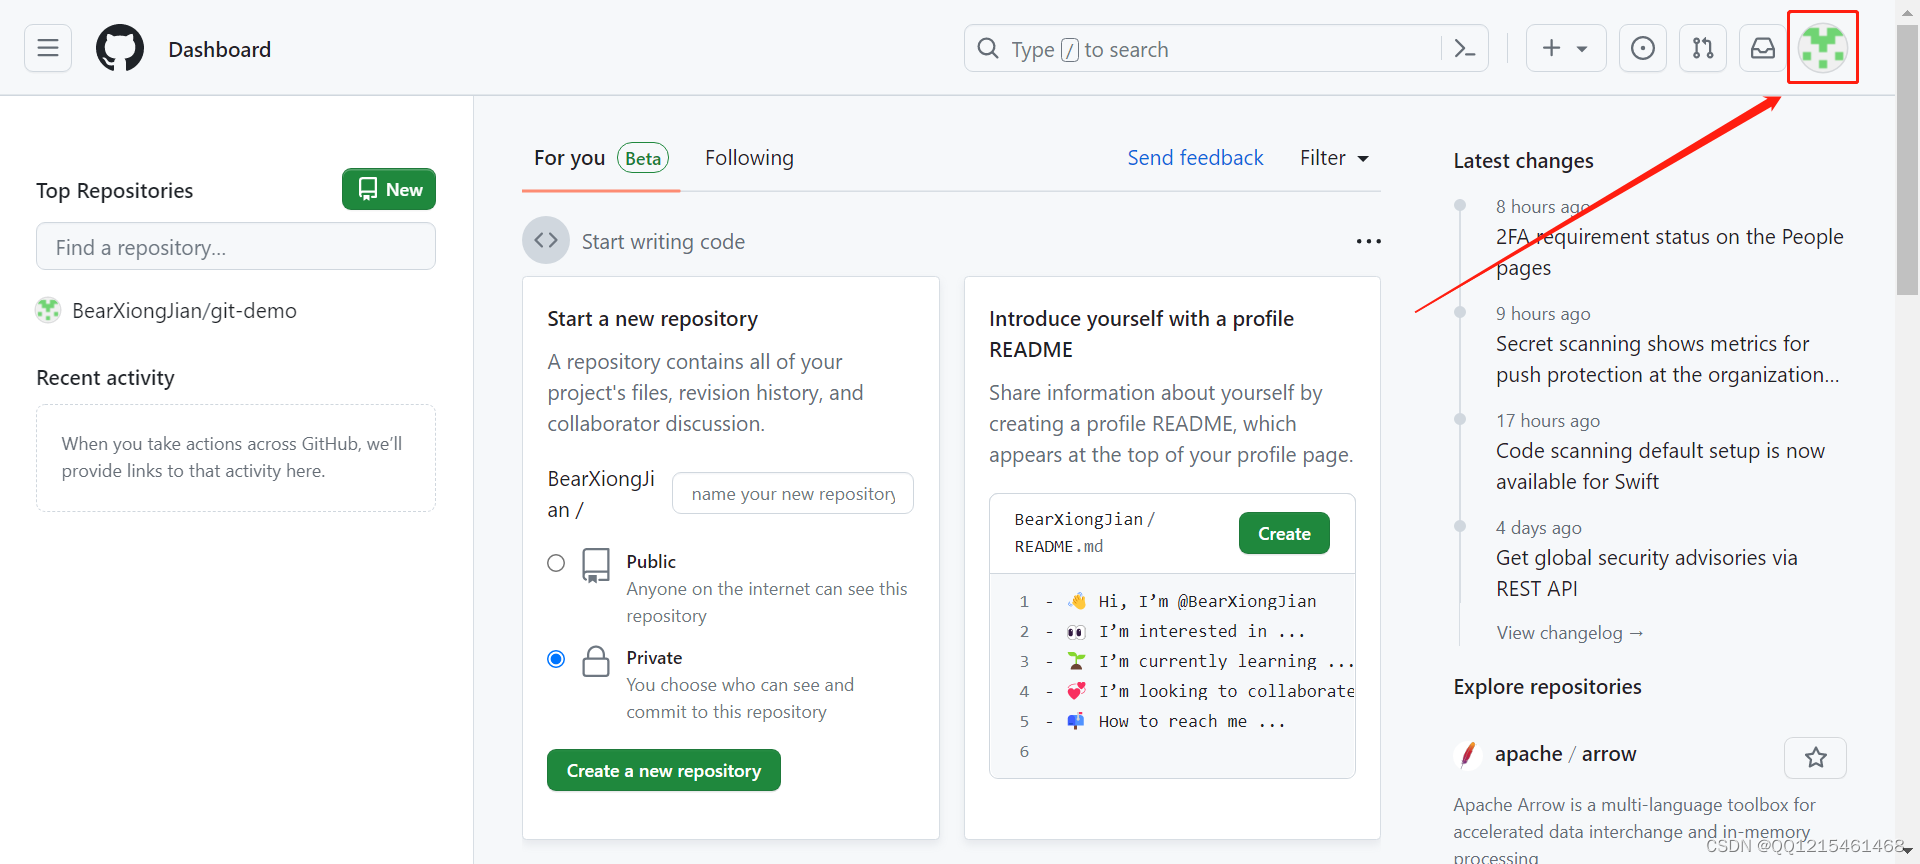This screenshot has width=1920, height=864.
Task: Click the code brackets icon beside Start writing code
Action: pyautogui.click(x=546, y=240)
